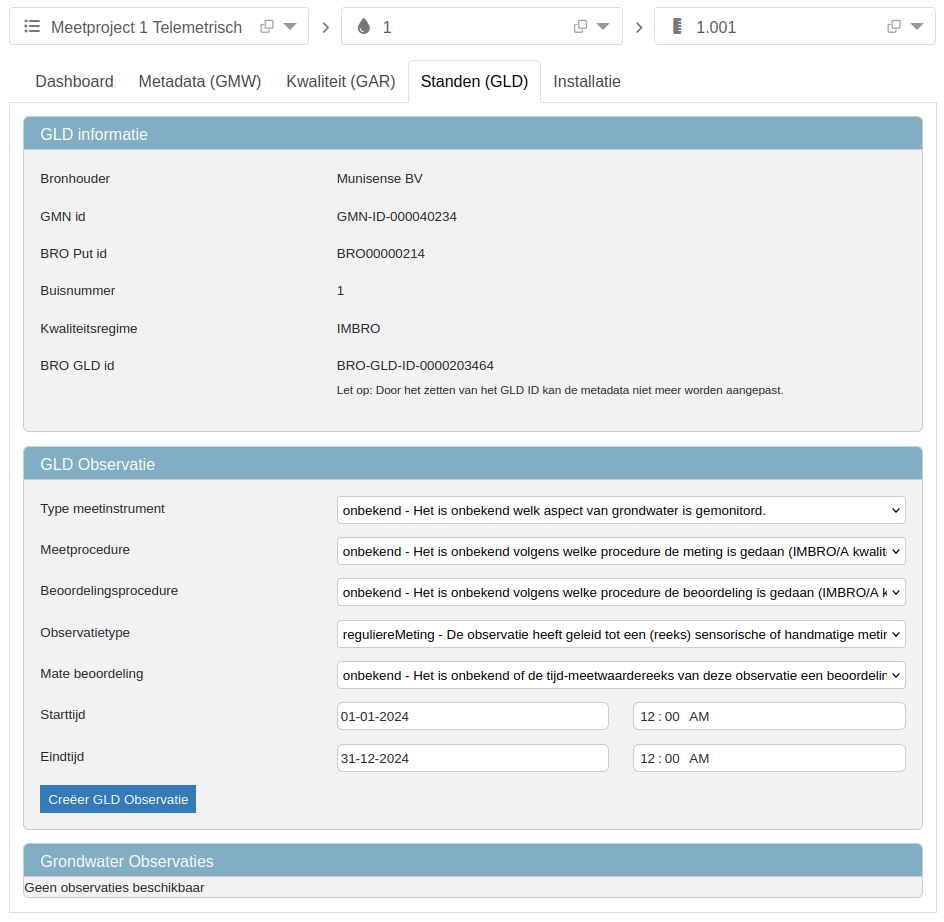Open the Meetprocedure dropdown
The height and width of the screenshot is (922, 944).
tap(620, 551)
